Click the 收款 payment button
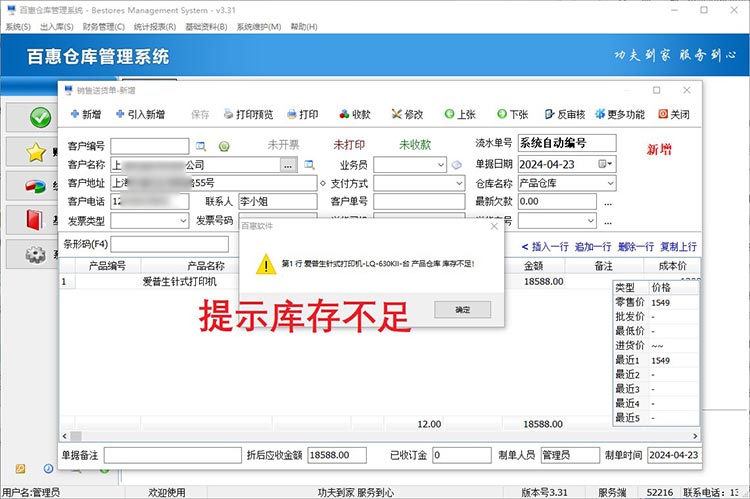750x499 pixels. (x=355, y=114)
